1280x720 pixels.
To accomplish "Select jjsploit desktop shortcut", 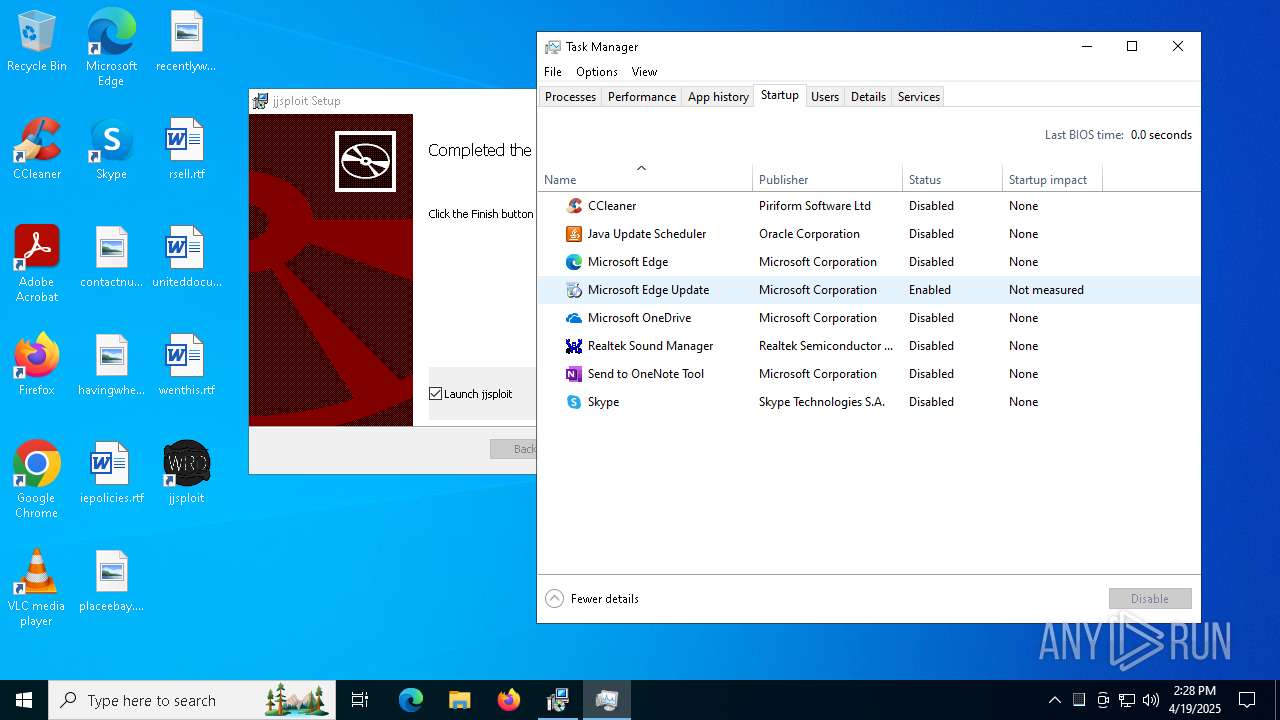I will [x=186, y=474].
